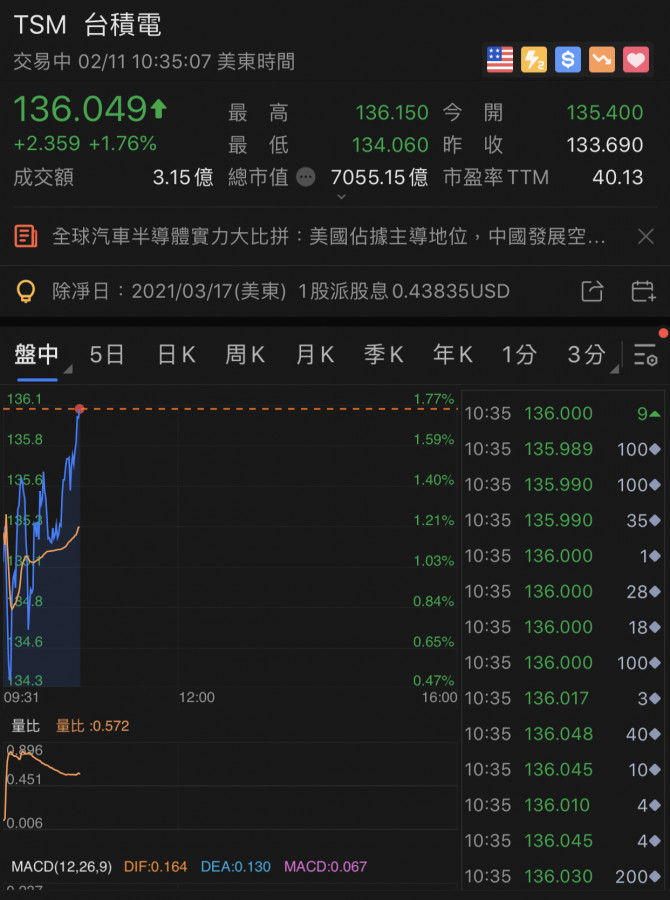
Task: Select the 盤中 intraday tab
Action: pos(37,355)
